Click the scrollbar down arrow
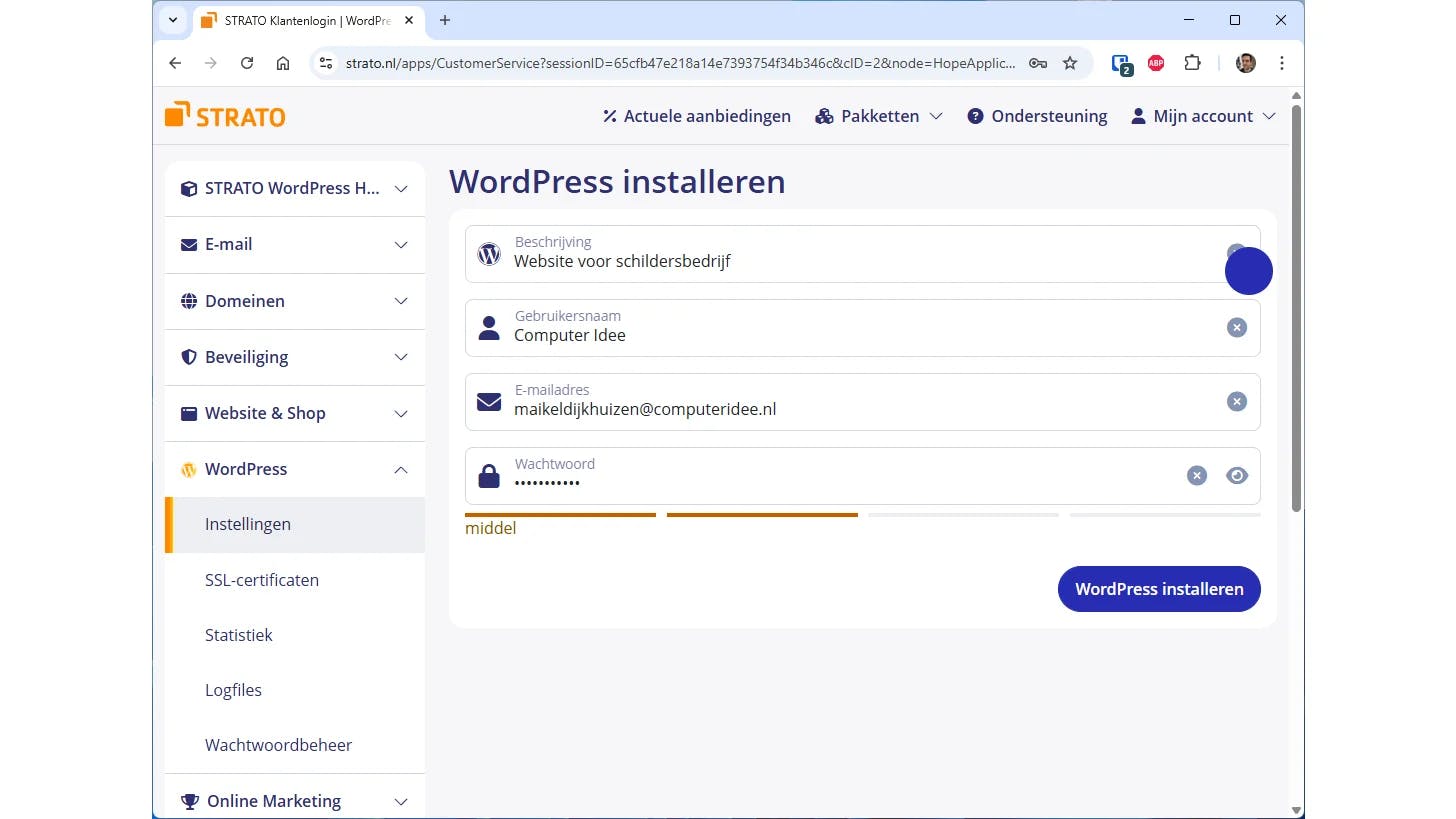The image size is (1456, 819). click(1297, 810)
